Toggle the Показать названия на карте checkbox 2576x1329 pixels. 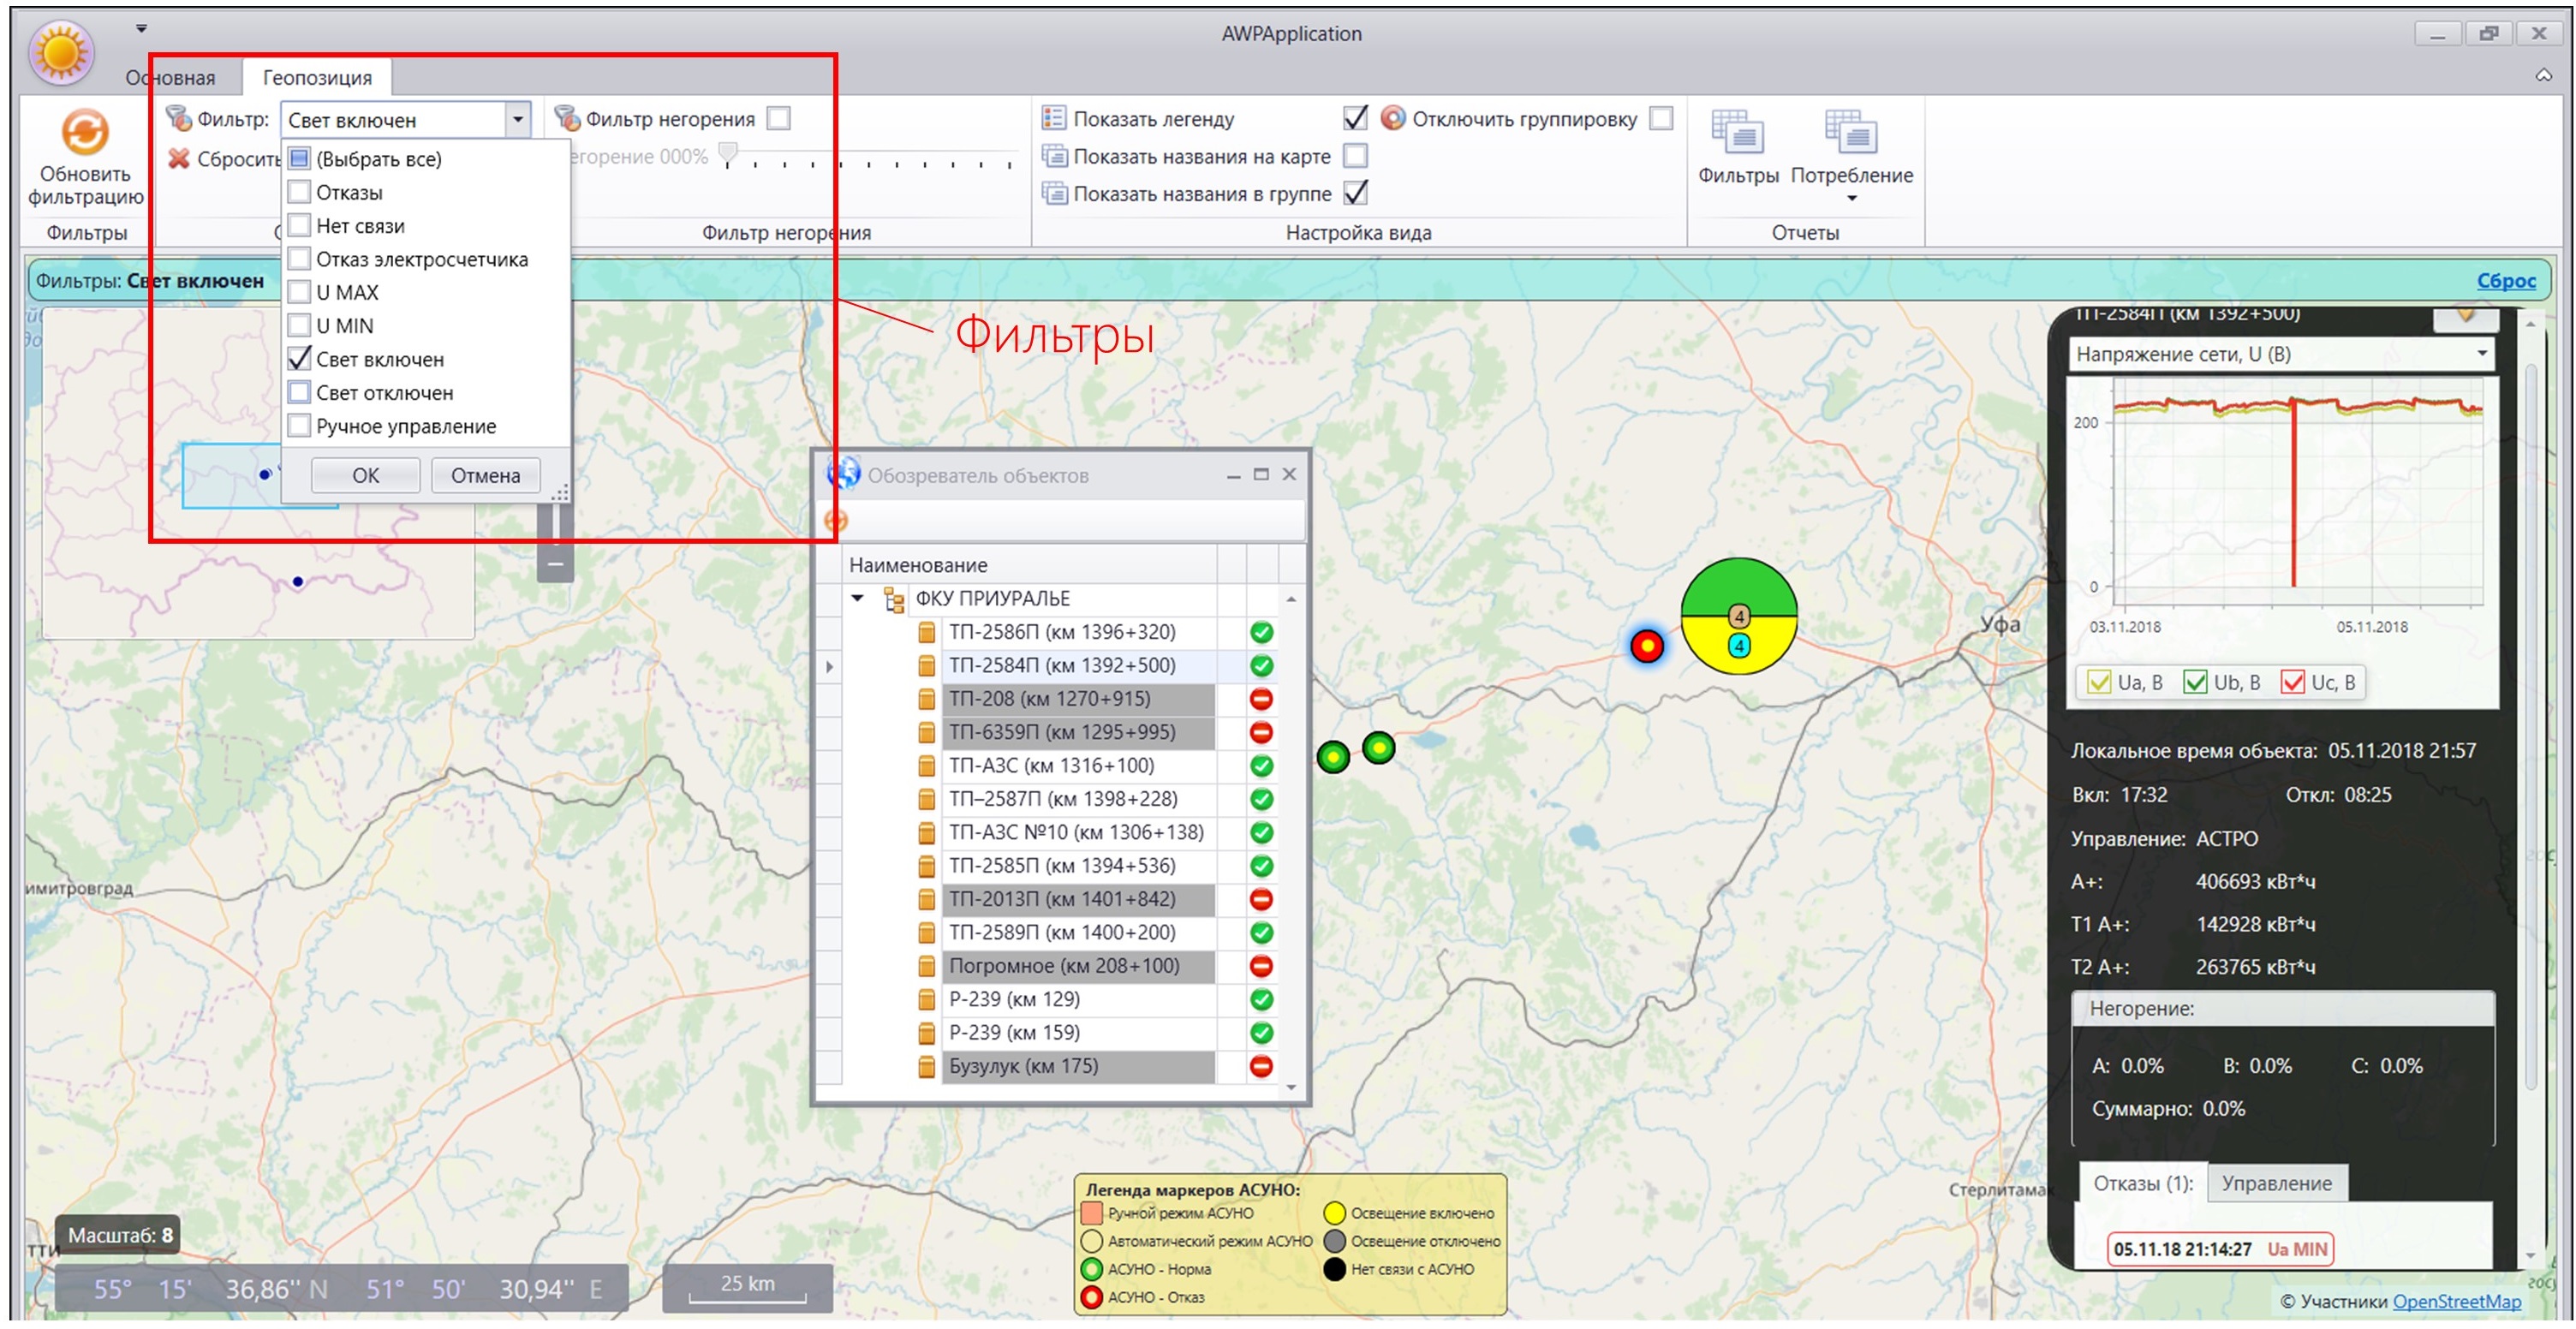click(x=1356, y=156)
